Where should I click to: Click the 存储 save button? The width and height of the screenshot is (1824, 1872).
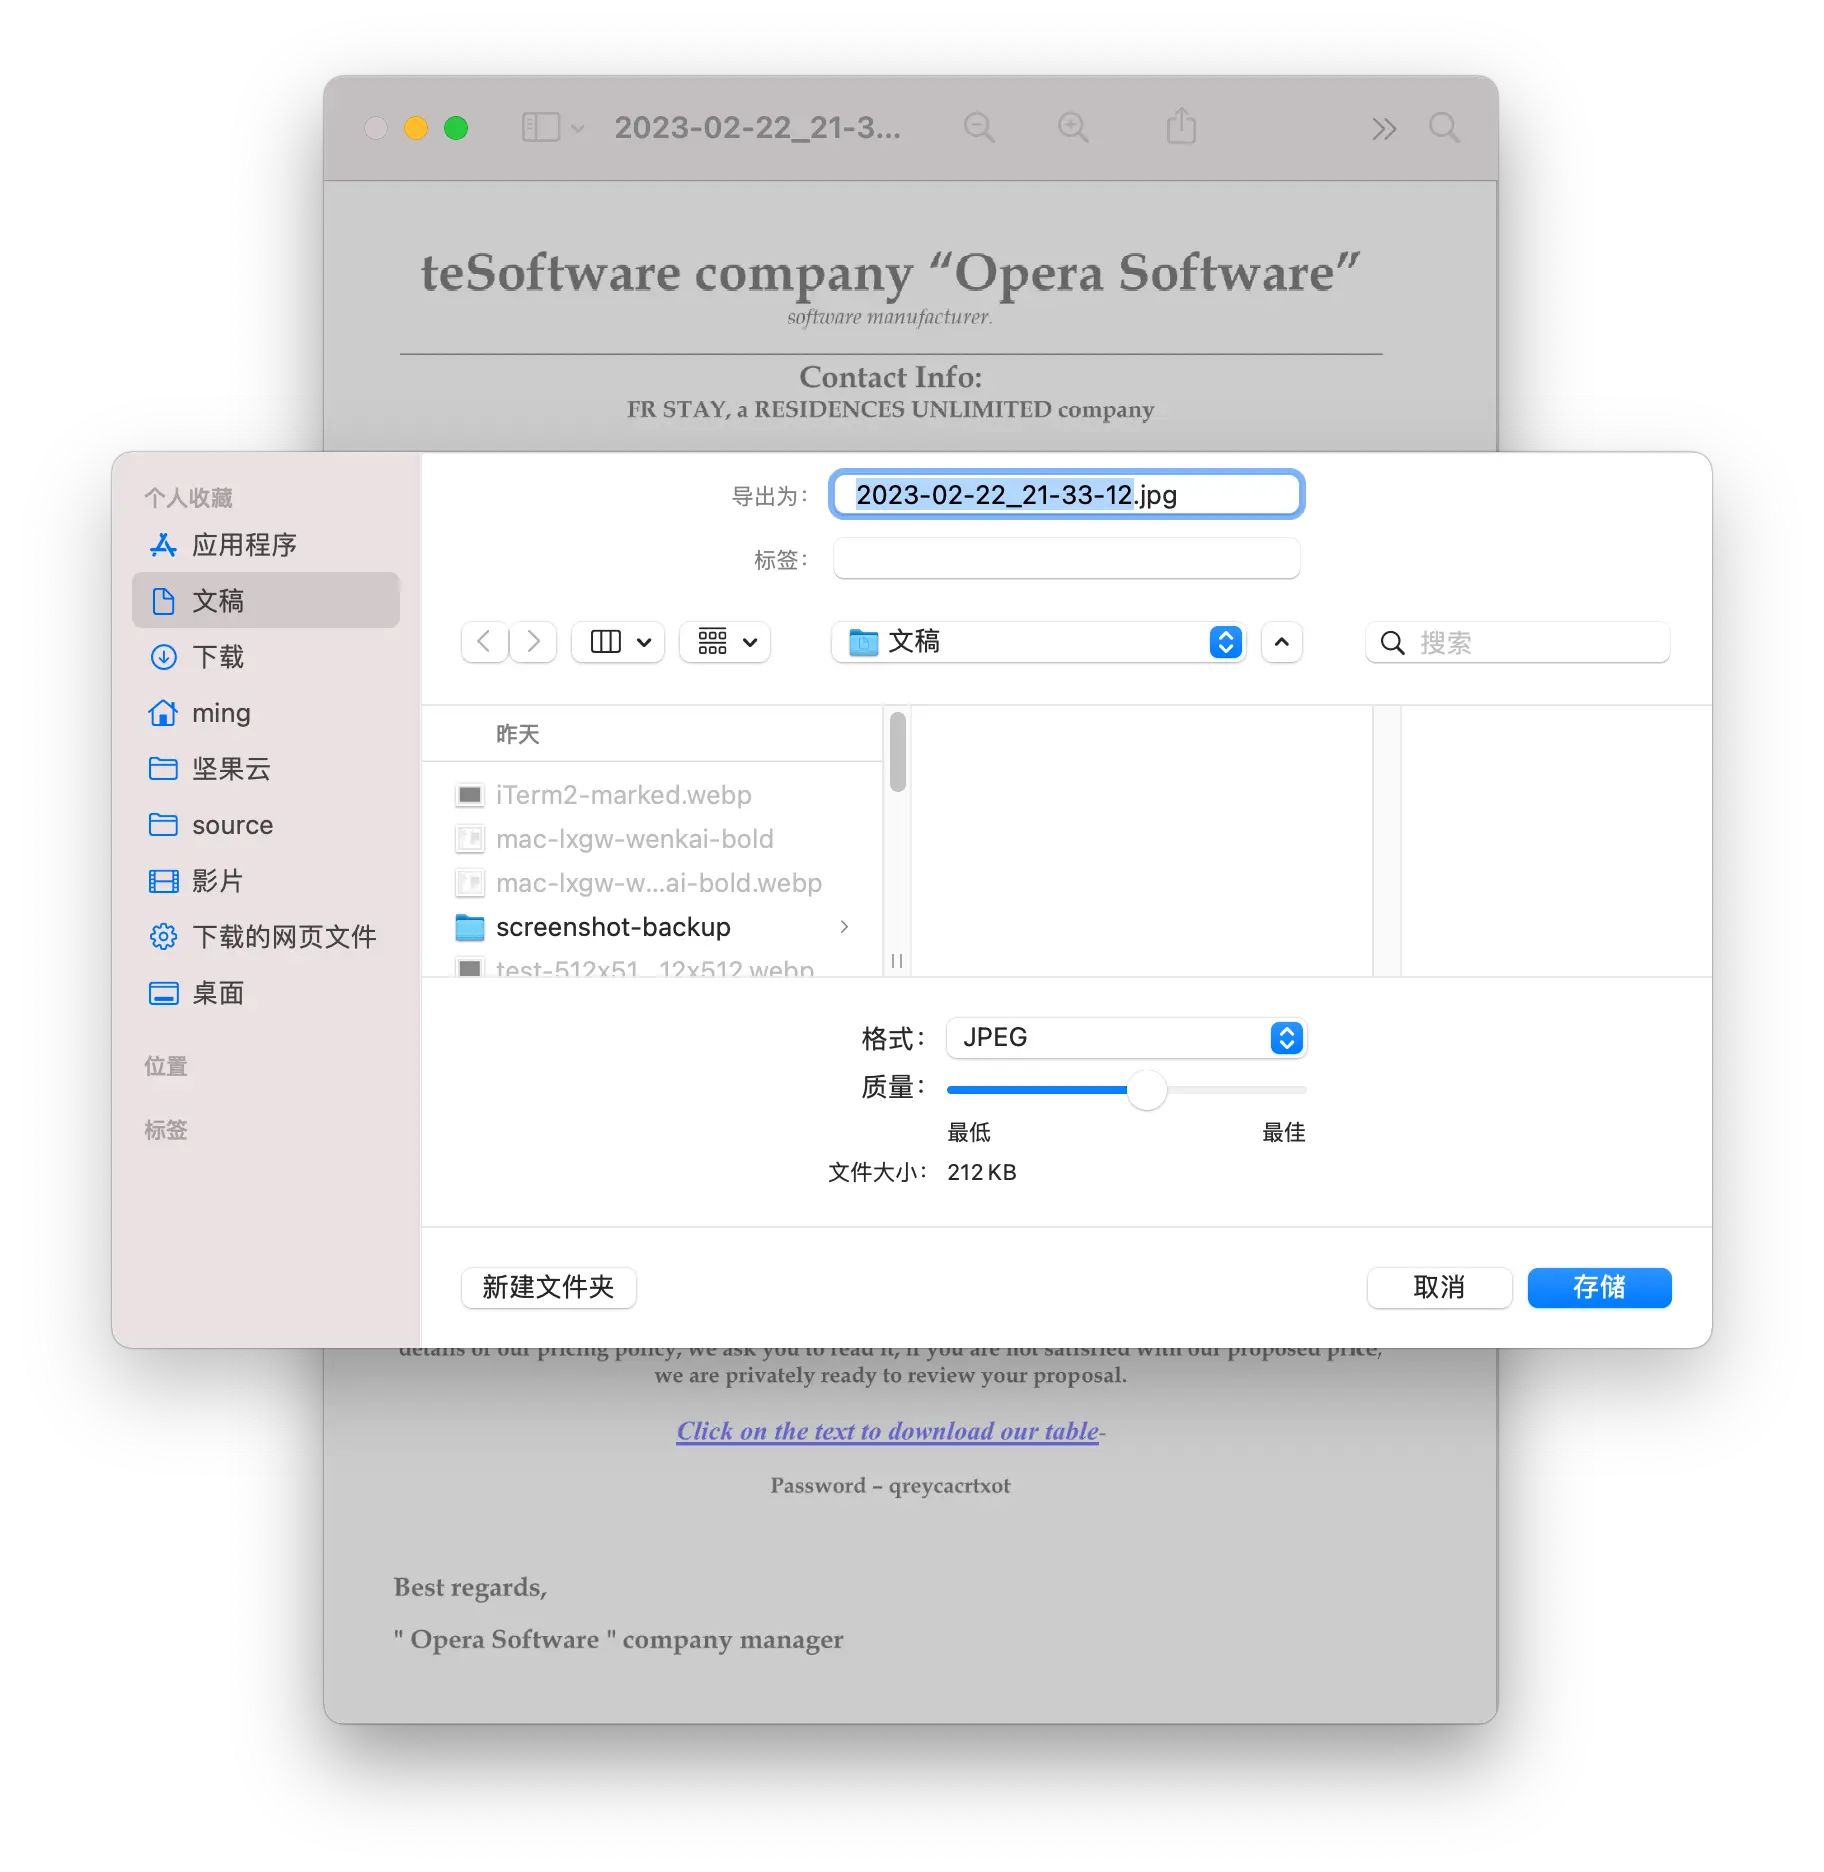(1599, 1288)
